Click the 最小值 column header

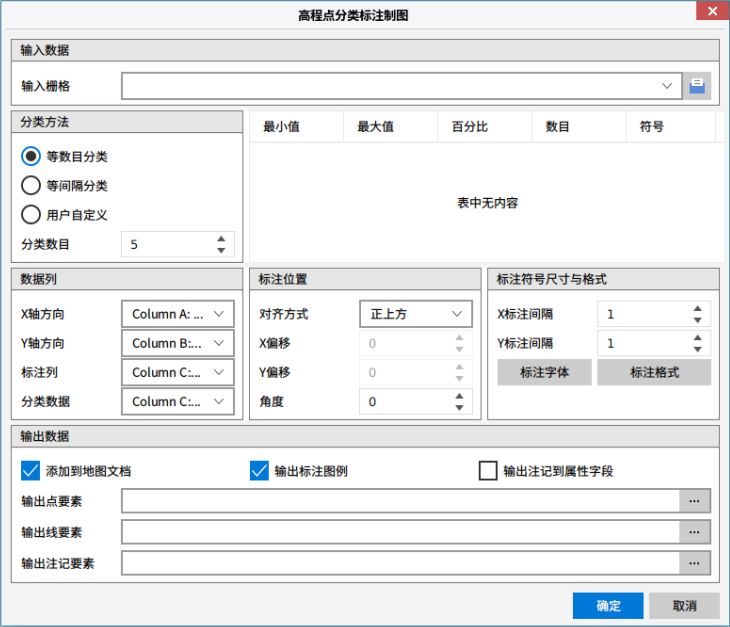click(282, 127)
